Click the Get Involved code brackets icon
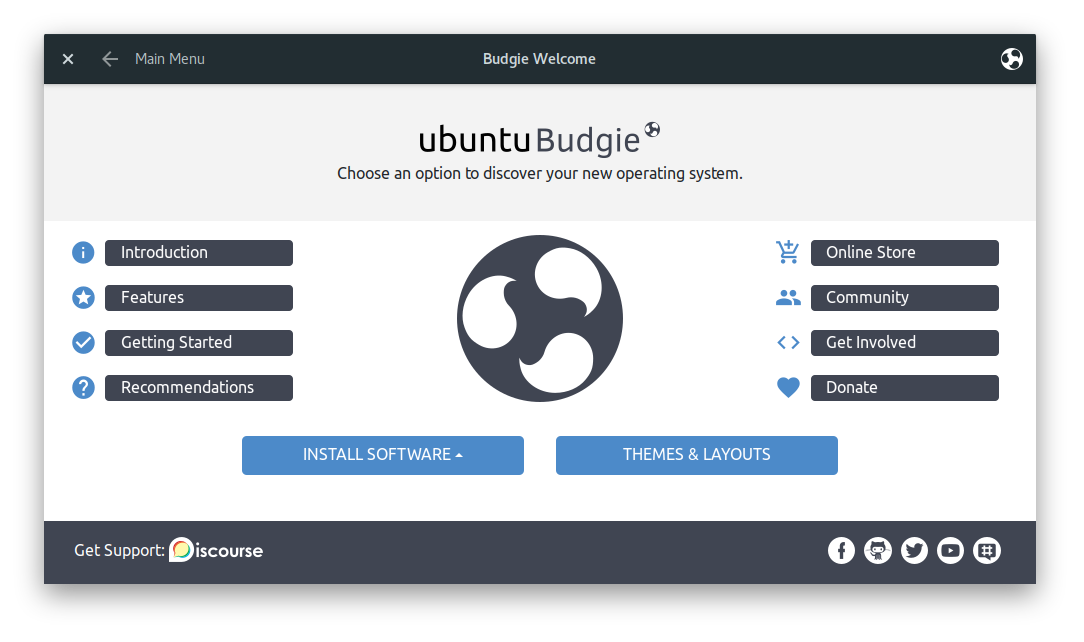1084x642 pixels. pos(788,343)
